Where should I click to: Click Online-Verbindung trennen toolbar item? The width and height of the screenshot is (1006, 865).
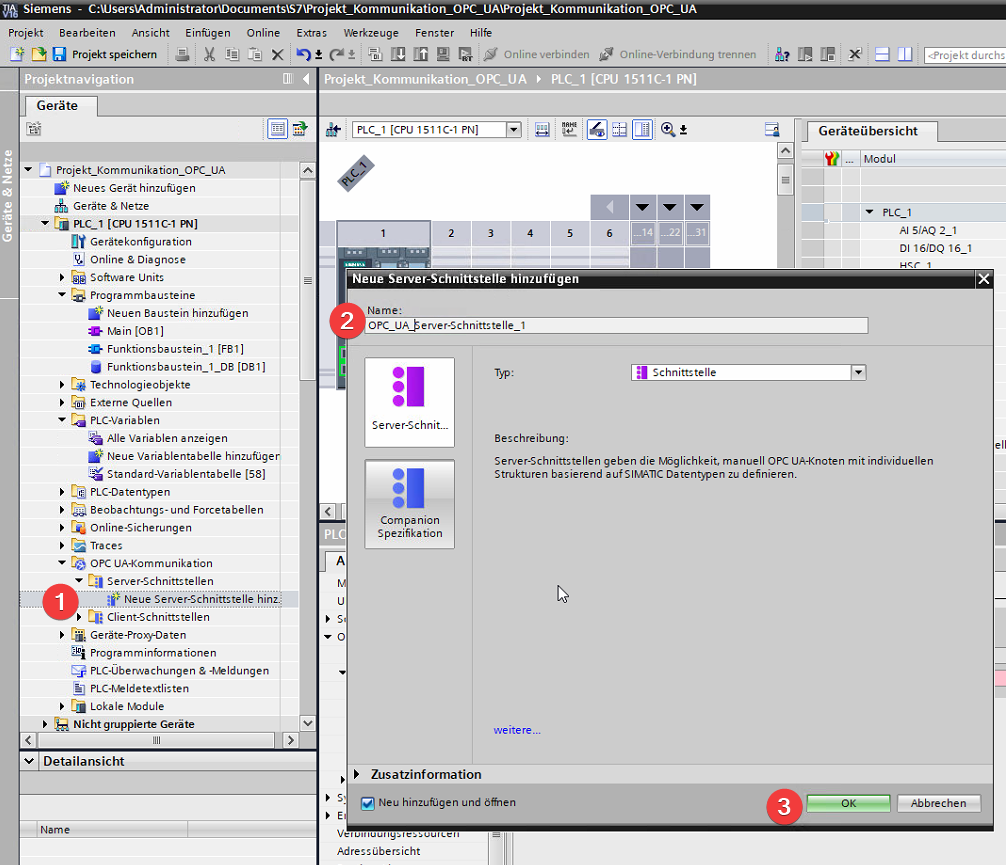[678, 55]
